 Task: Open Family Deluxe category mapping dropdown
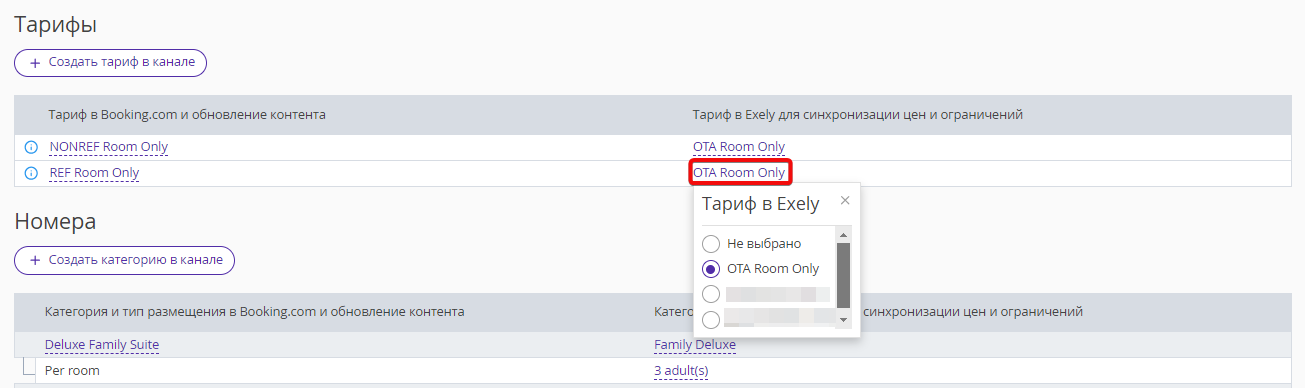coord(695,345)
